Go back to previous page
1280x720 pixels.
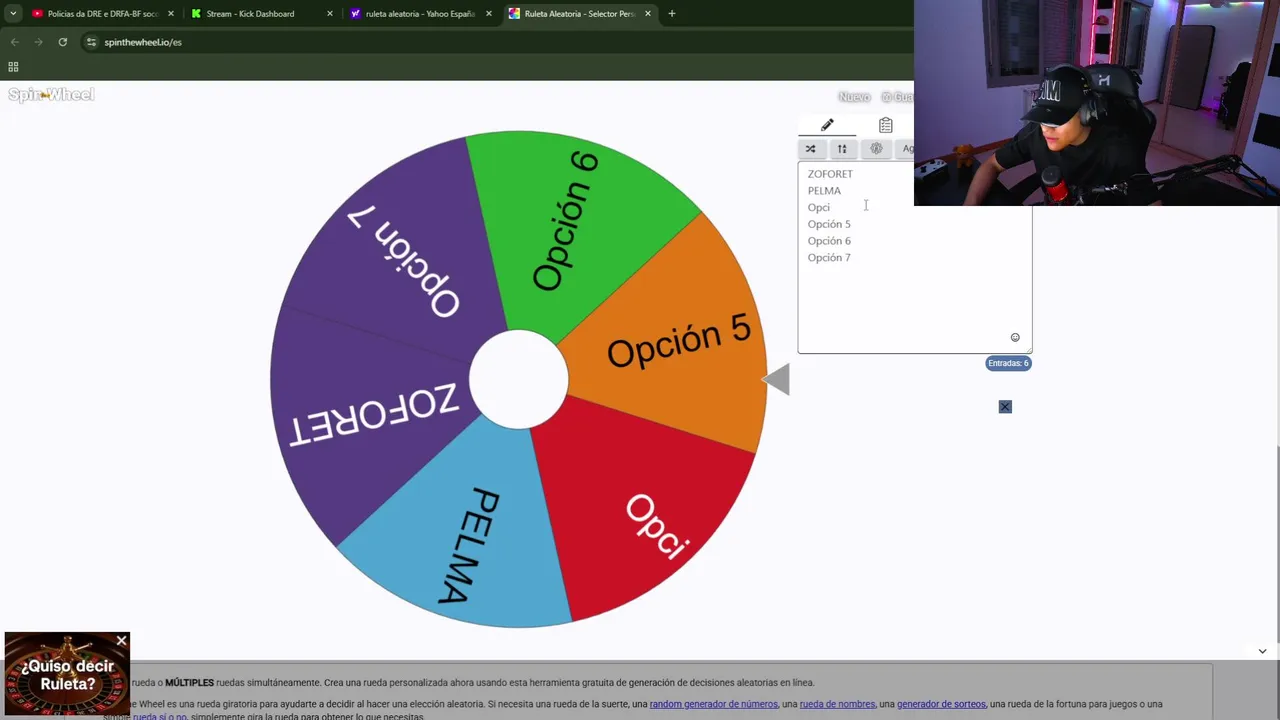point(14,42)
